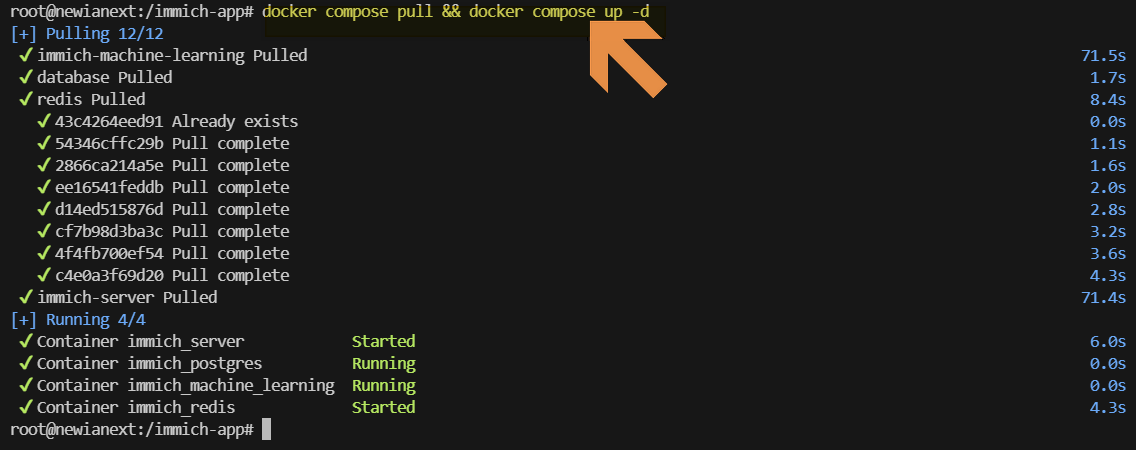Click the terminal cursor at bottom prompt
The image size is (1136, 450).
267,429
